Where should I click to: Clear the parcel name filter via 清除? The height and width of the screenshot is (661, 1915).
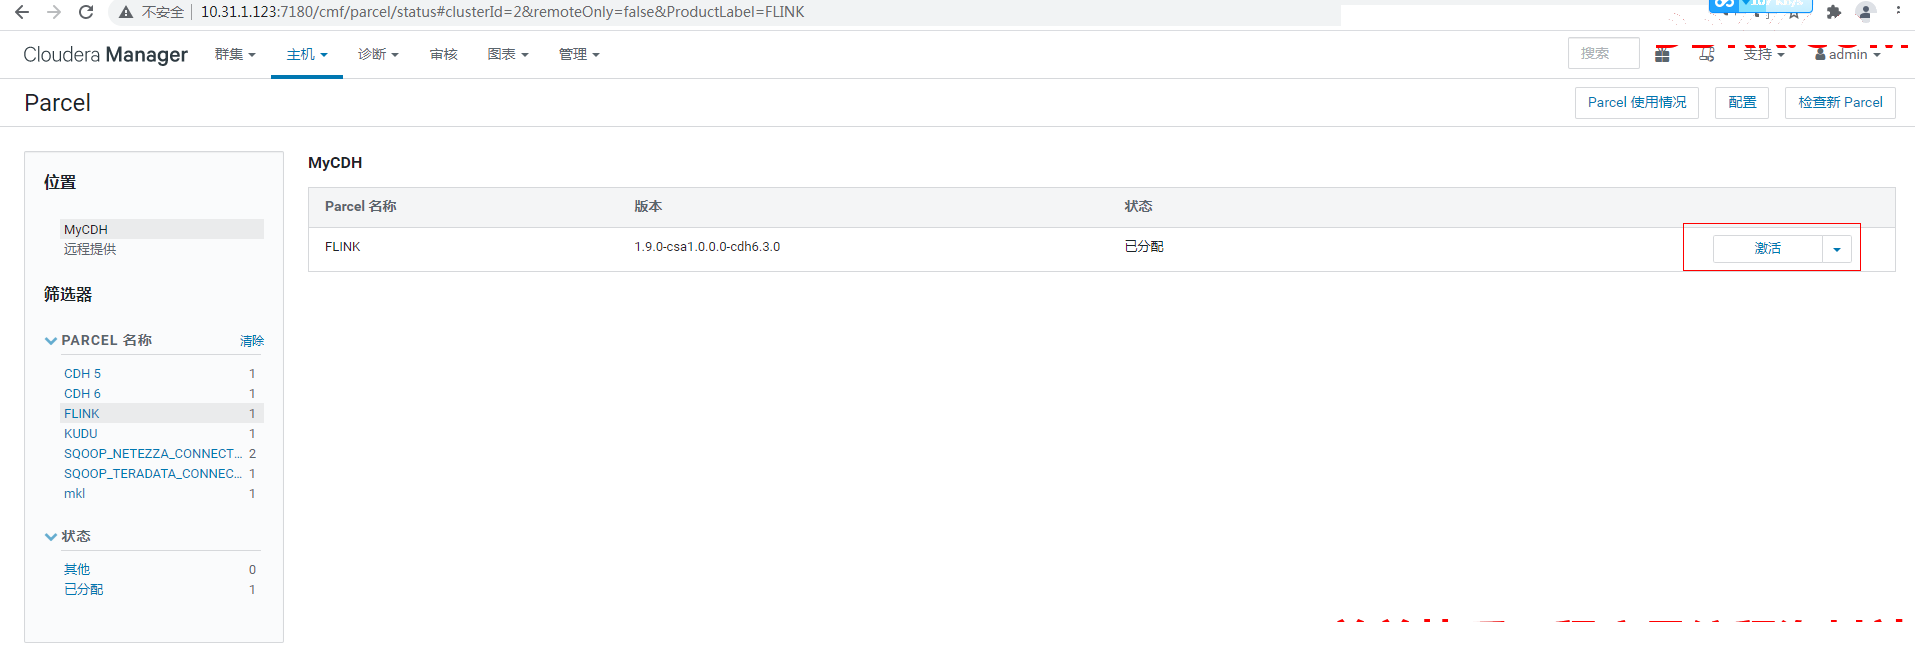[252, 341]
